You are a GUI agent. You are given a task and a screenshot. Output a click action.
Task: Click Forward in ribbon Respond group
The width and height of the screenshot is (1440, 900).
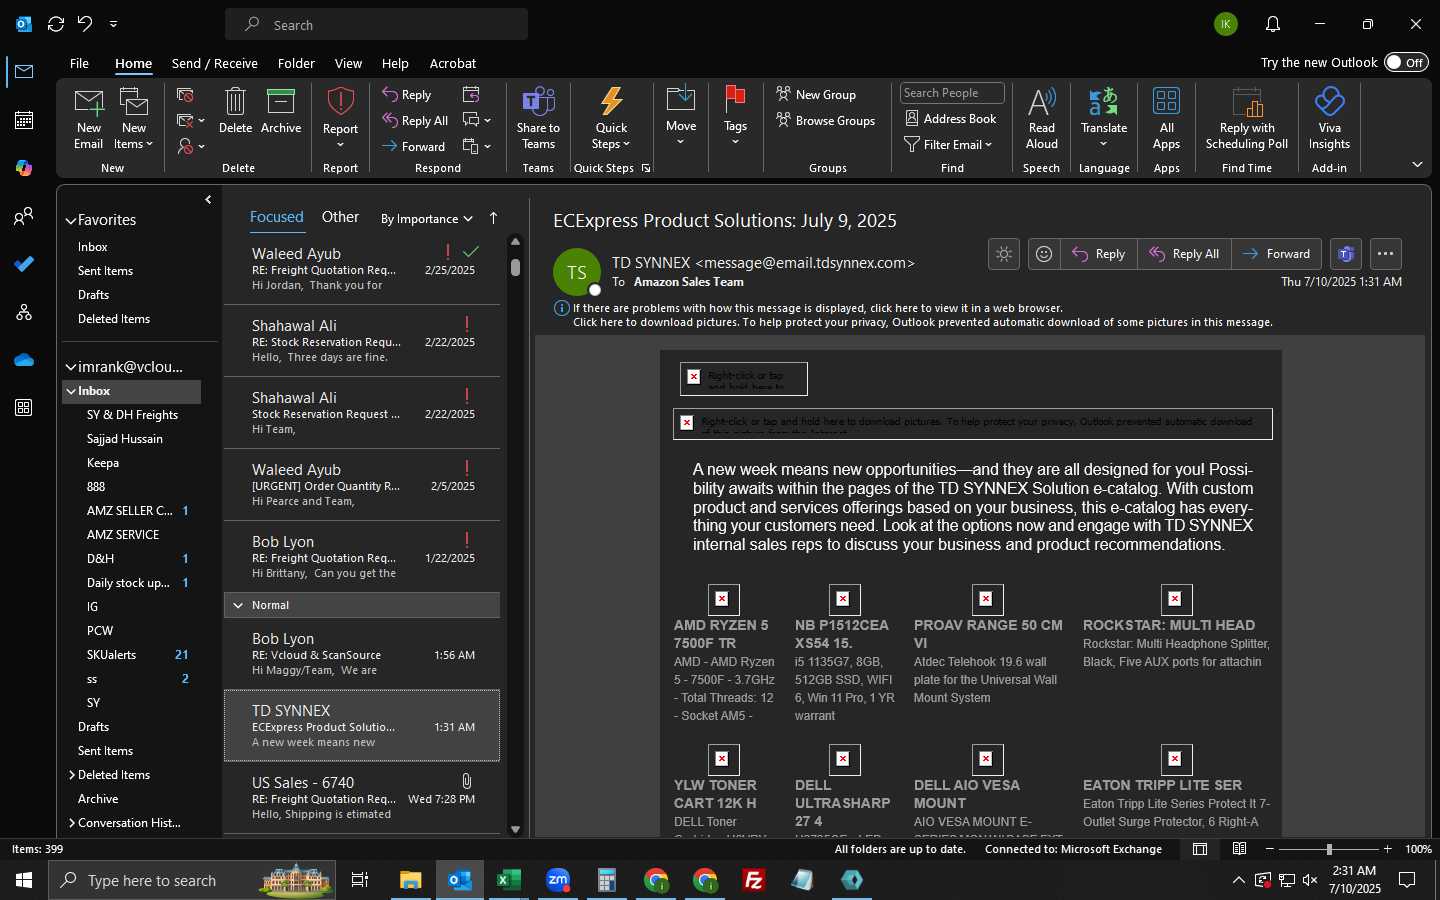pos(413,146)
